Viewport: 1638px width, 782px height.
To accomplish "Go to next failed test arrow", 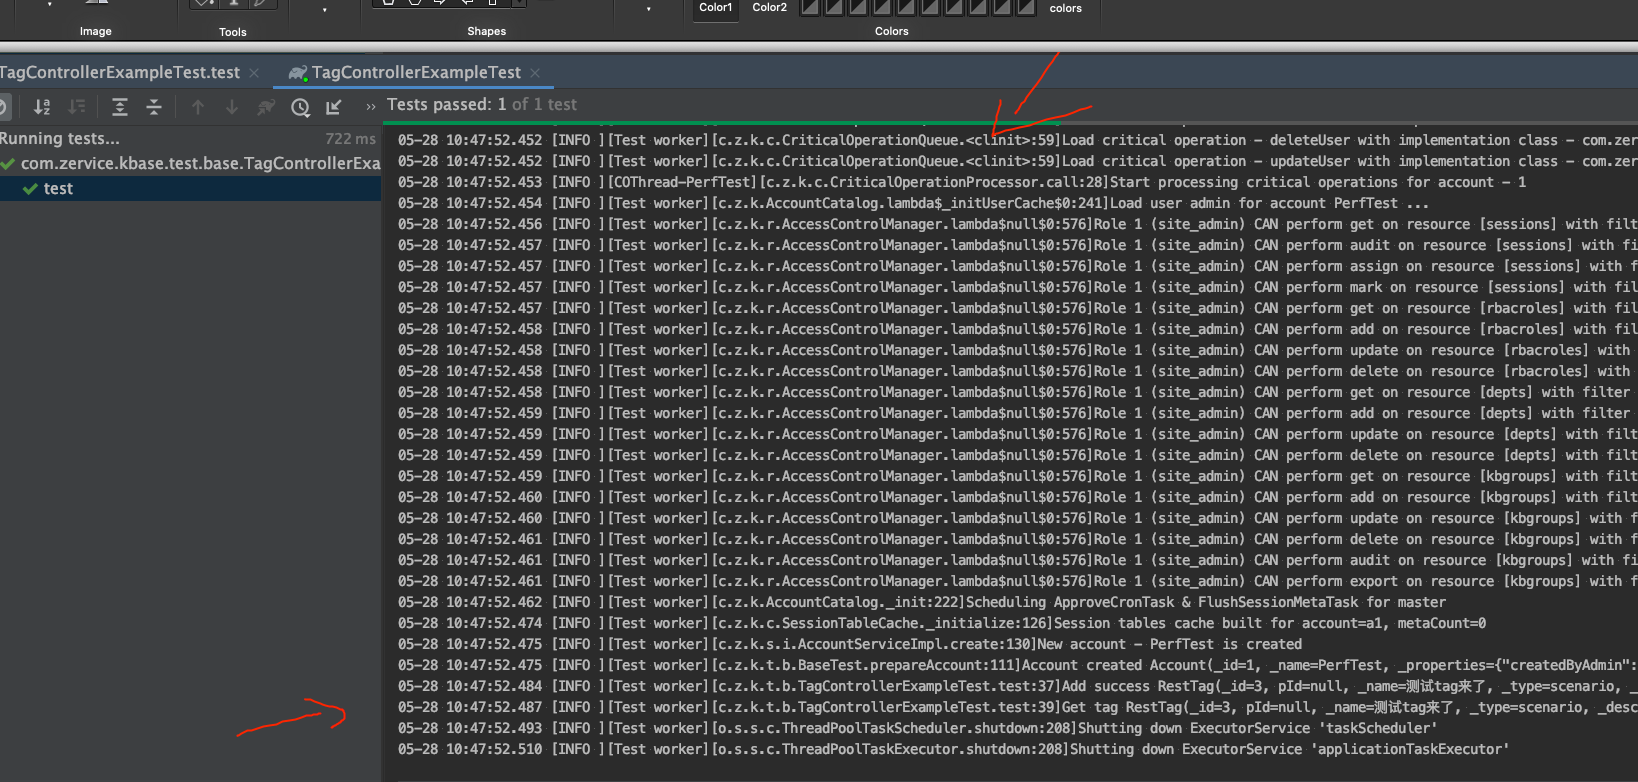I will click(232, 107).
